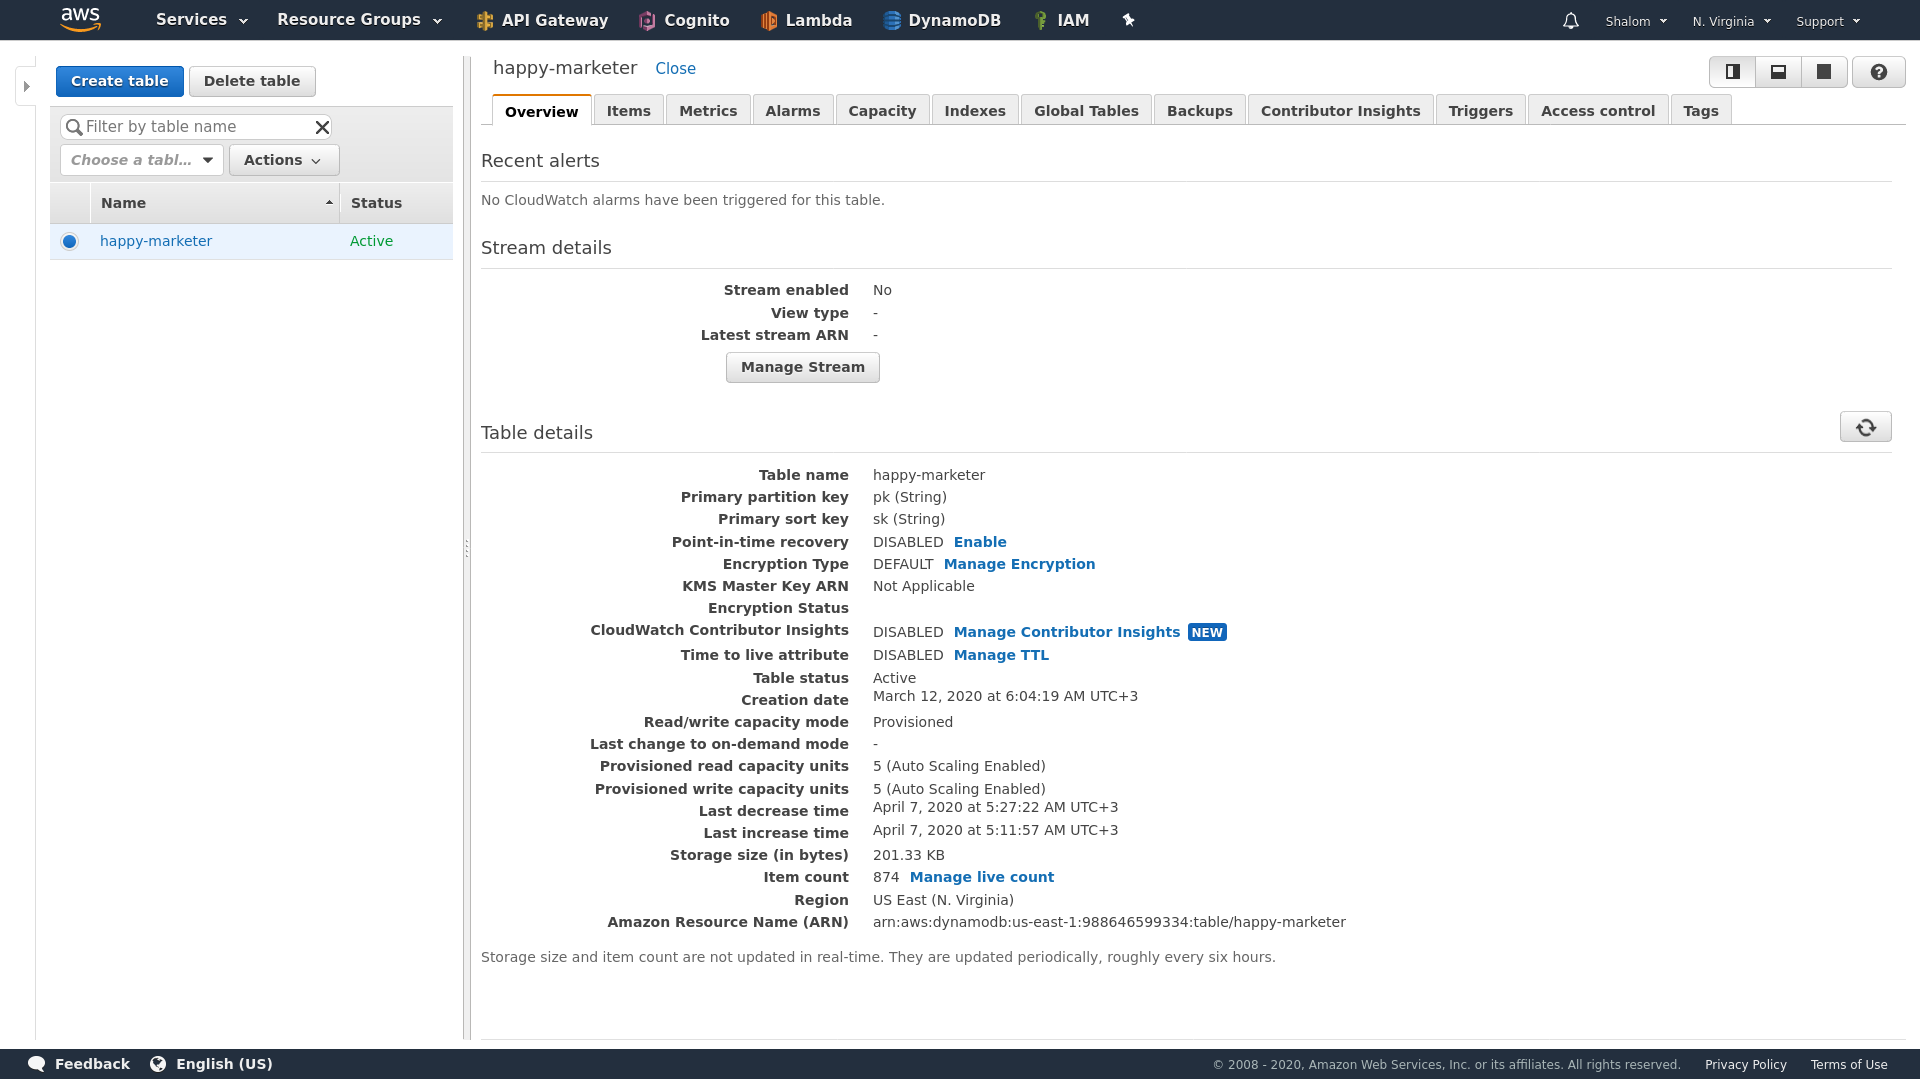Open the Choose a table dropdown
The image size is (1920, 1079).
[140, 159]
